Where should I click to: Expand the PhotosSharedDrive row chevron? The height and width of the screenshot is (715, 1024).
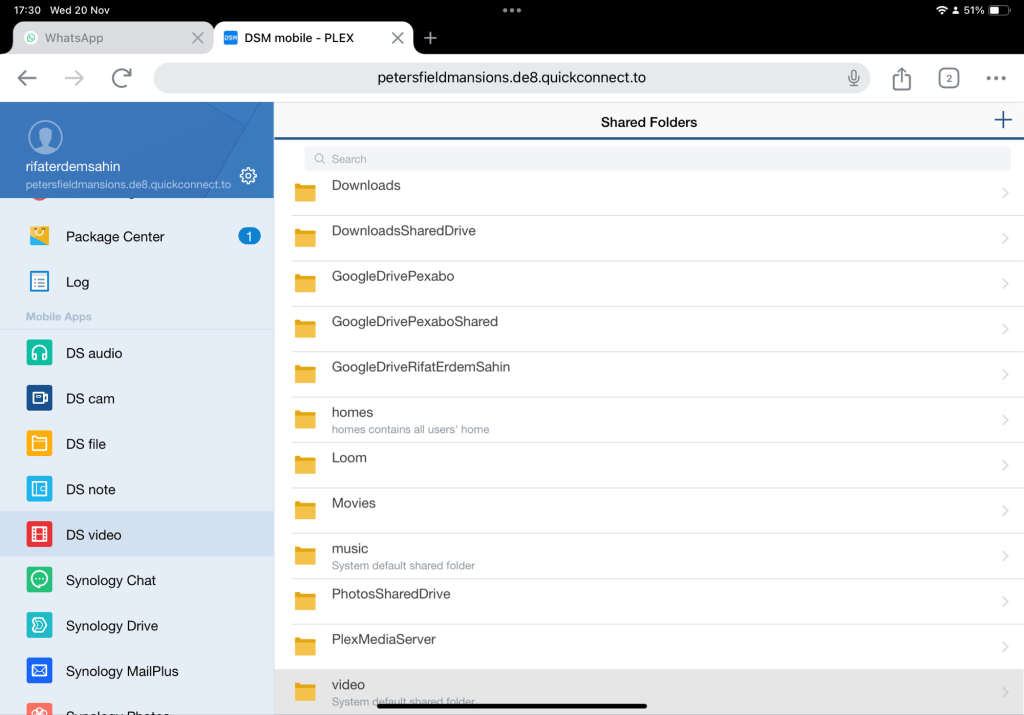pyautogui.click(x=1005, y=601)
